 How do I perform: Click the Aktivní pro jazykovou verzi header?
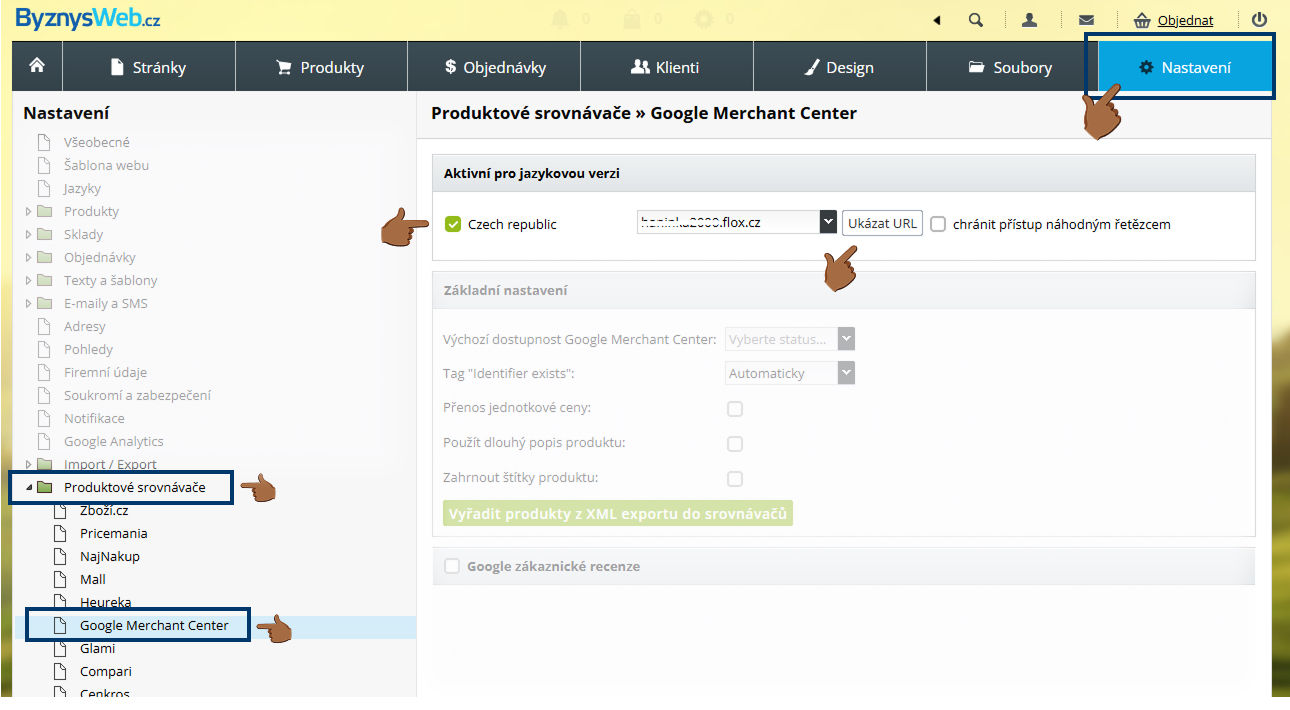(x=843, y=173)
